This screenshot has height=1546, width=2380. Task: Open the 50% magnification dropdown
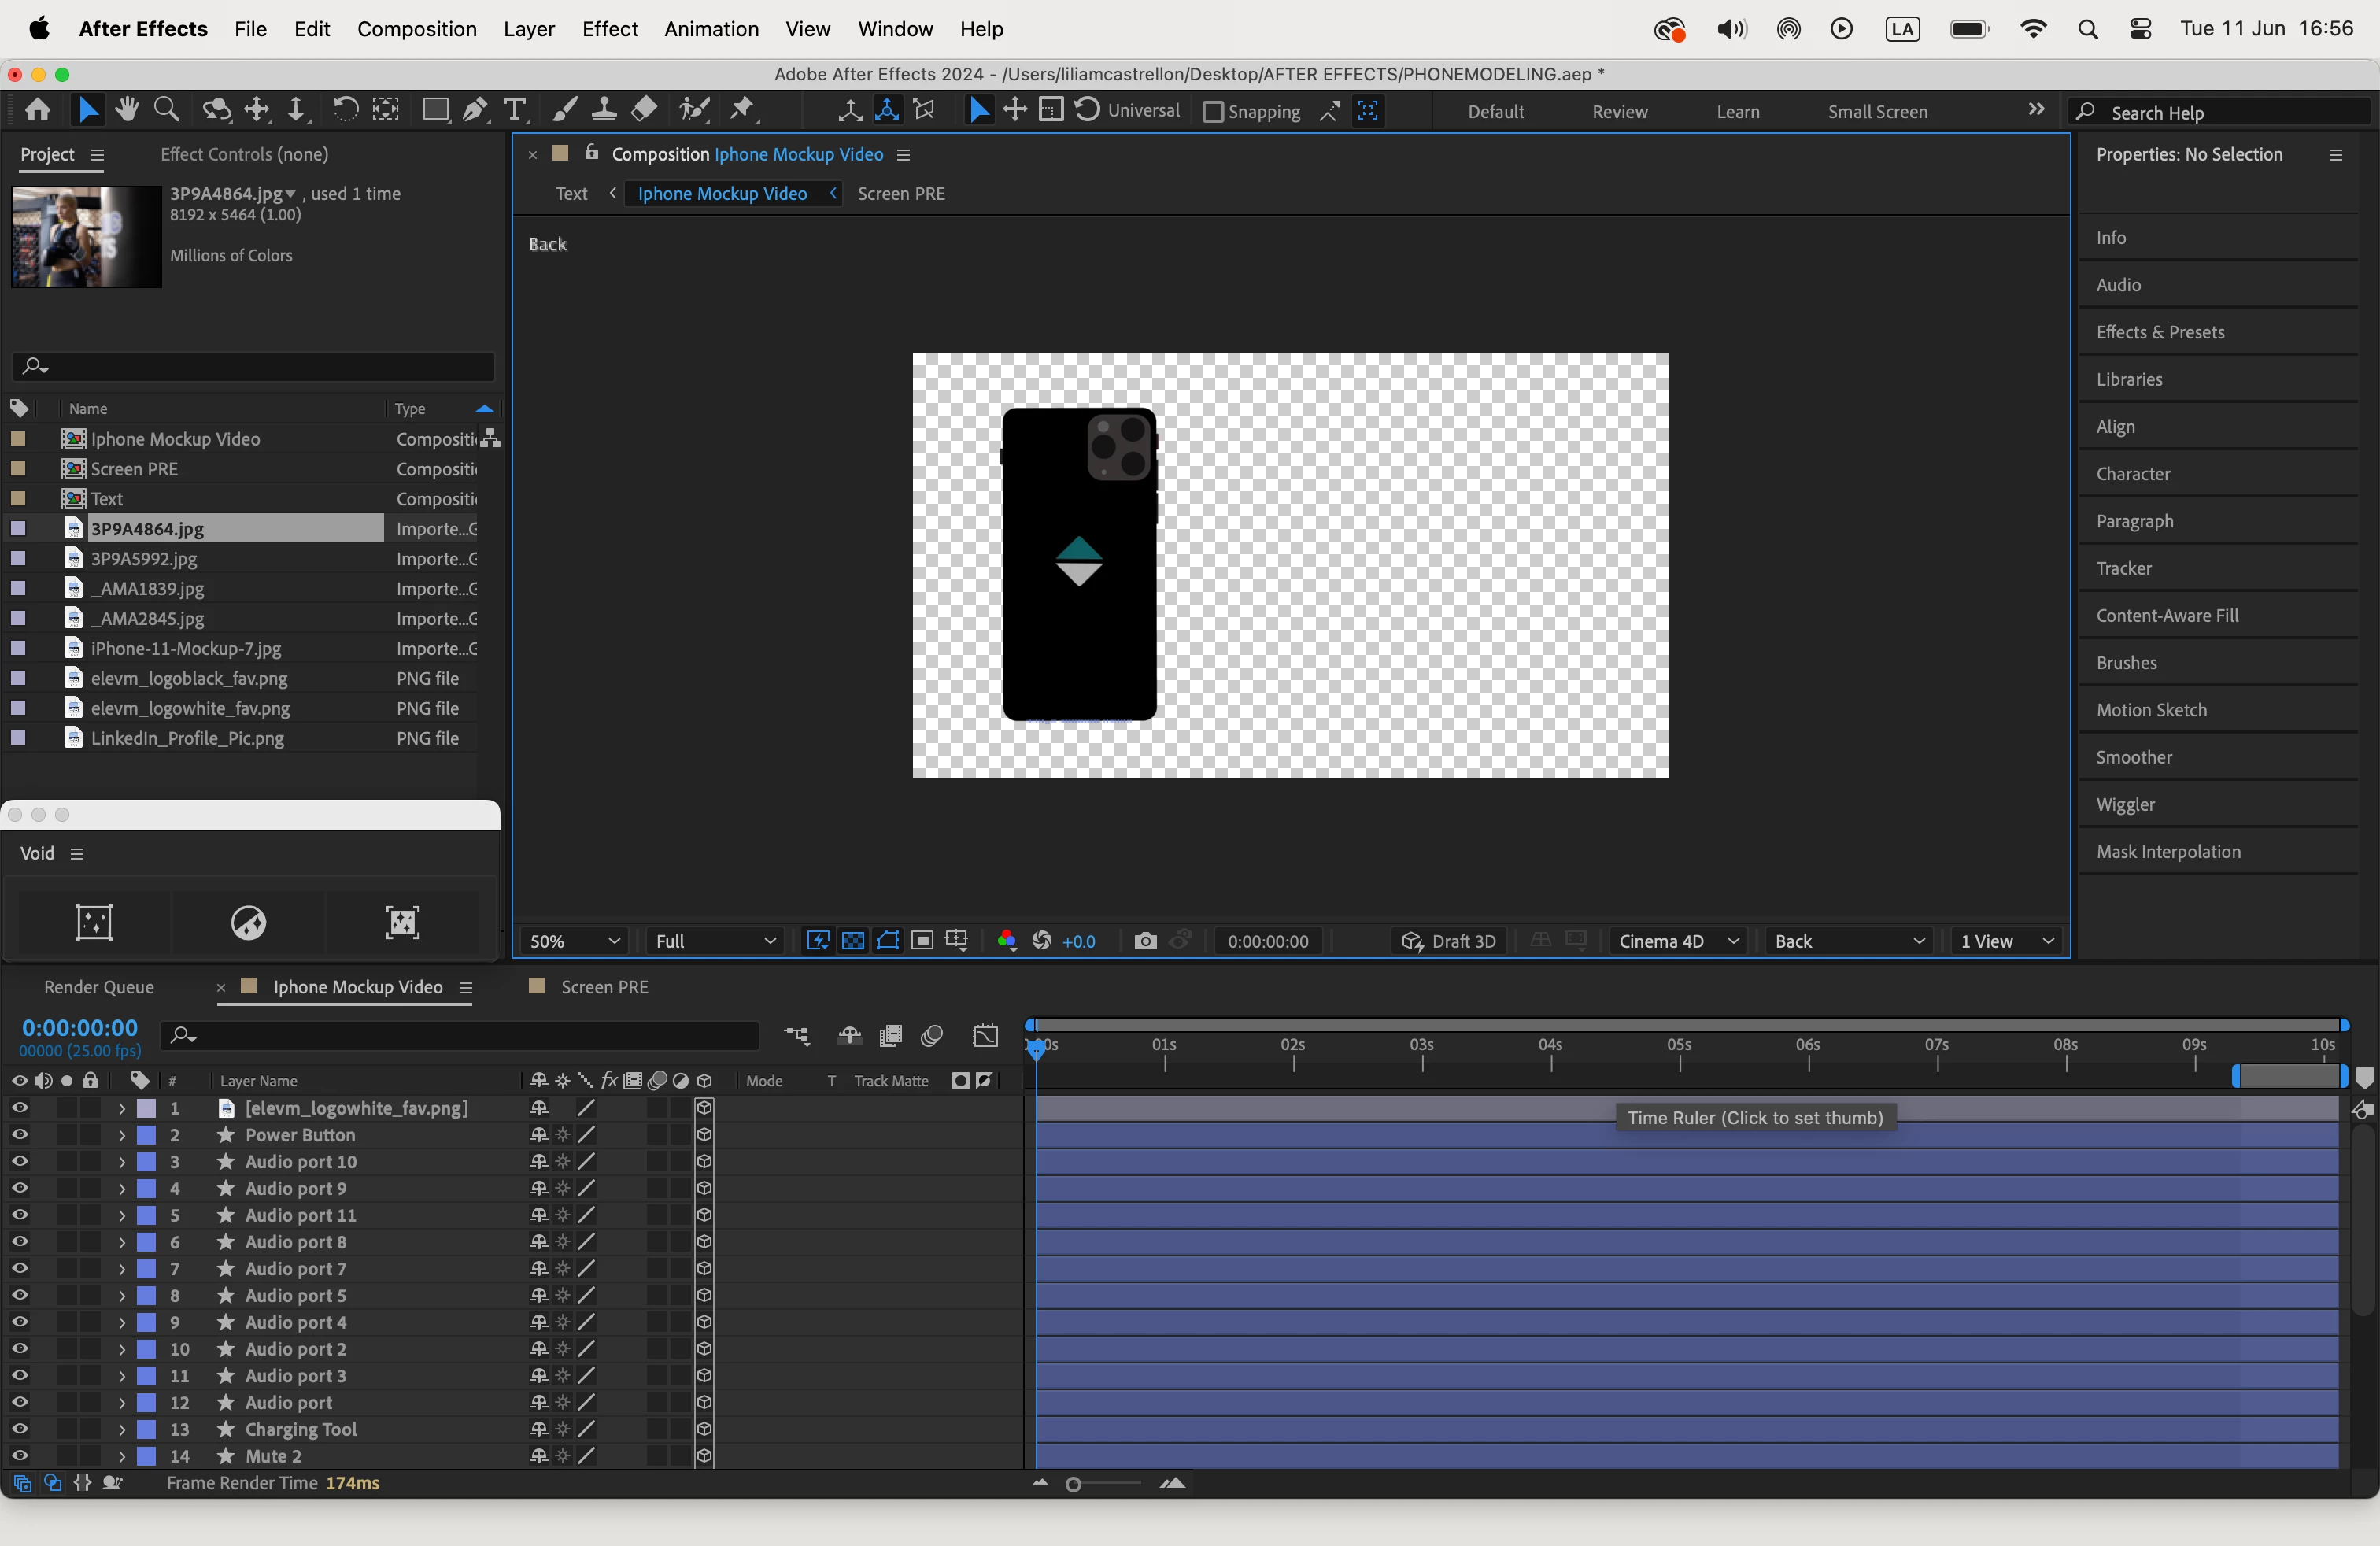coord(574,941)
